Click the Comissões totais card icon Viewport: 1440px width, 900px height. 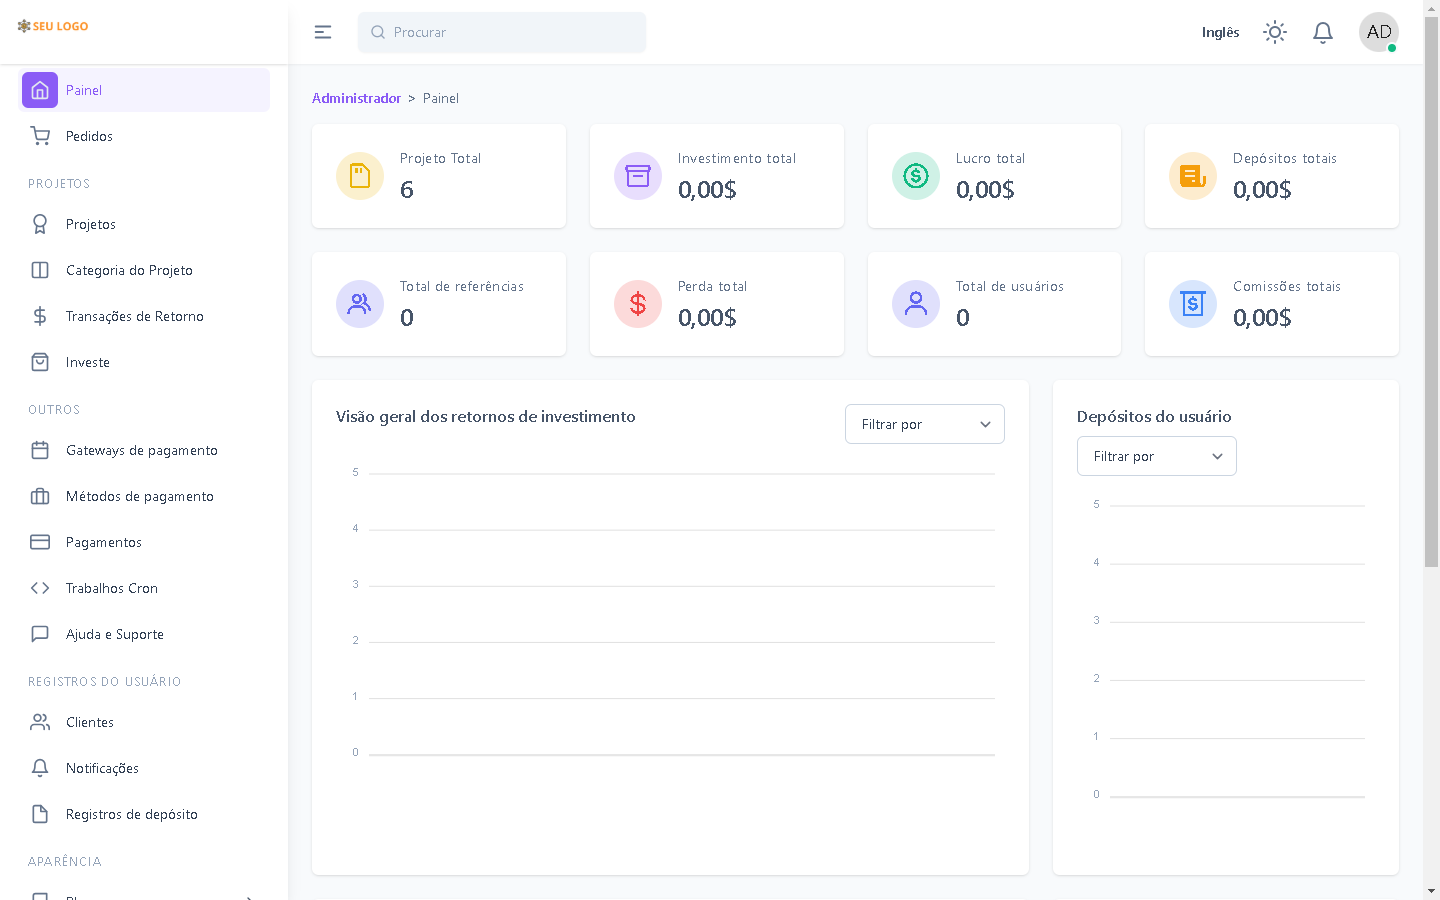[1192, 304]
